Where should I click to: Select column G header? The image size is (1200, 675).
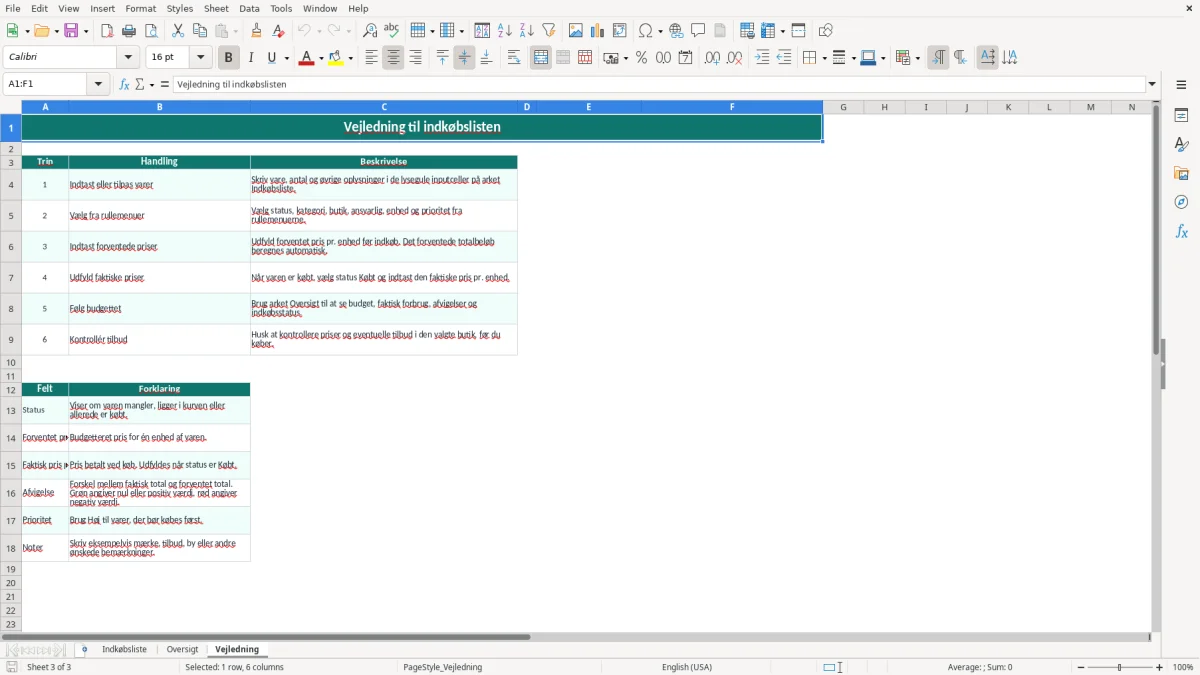pyautogui.click(x=843, y=107)
